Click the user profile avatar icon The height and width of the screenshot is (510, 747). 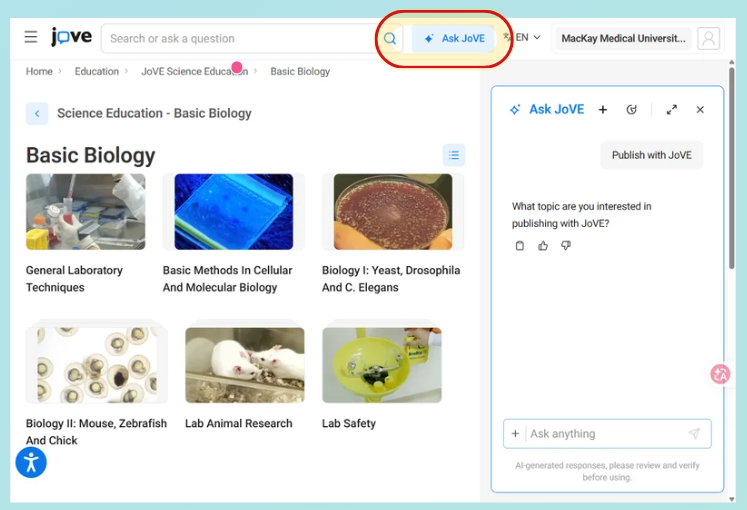tap(708, 39)
